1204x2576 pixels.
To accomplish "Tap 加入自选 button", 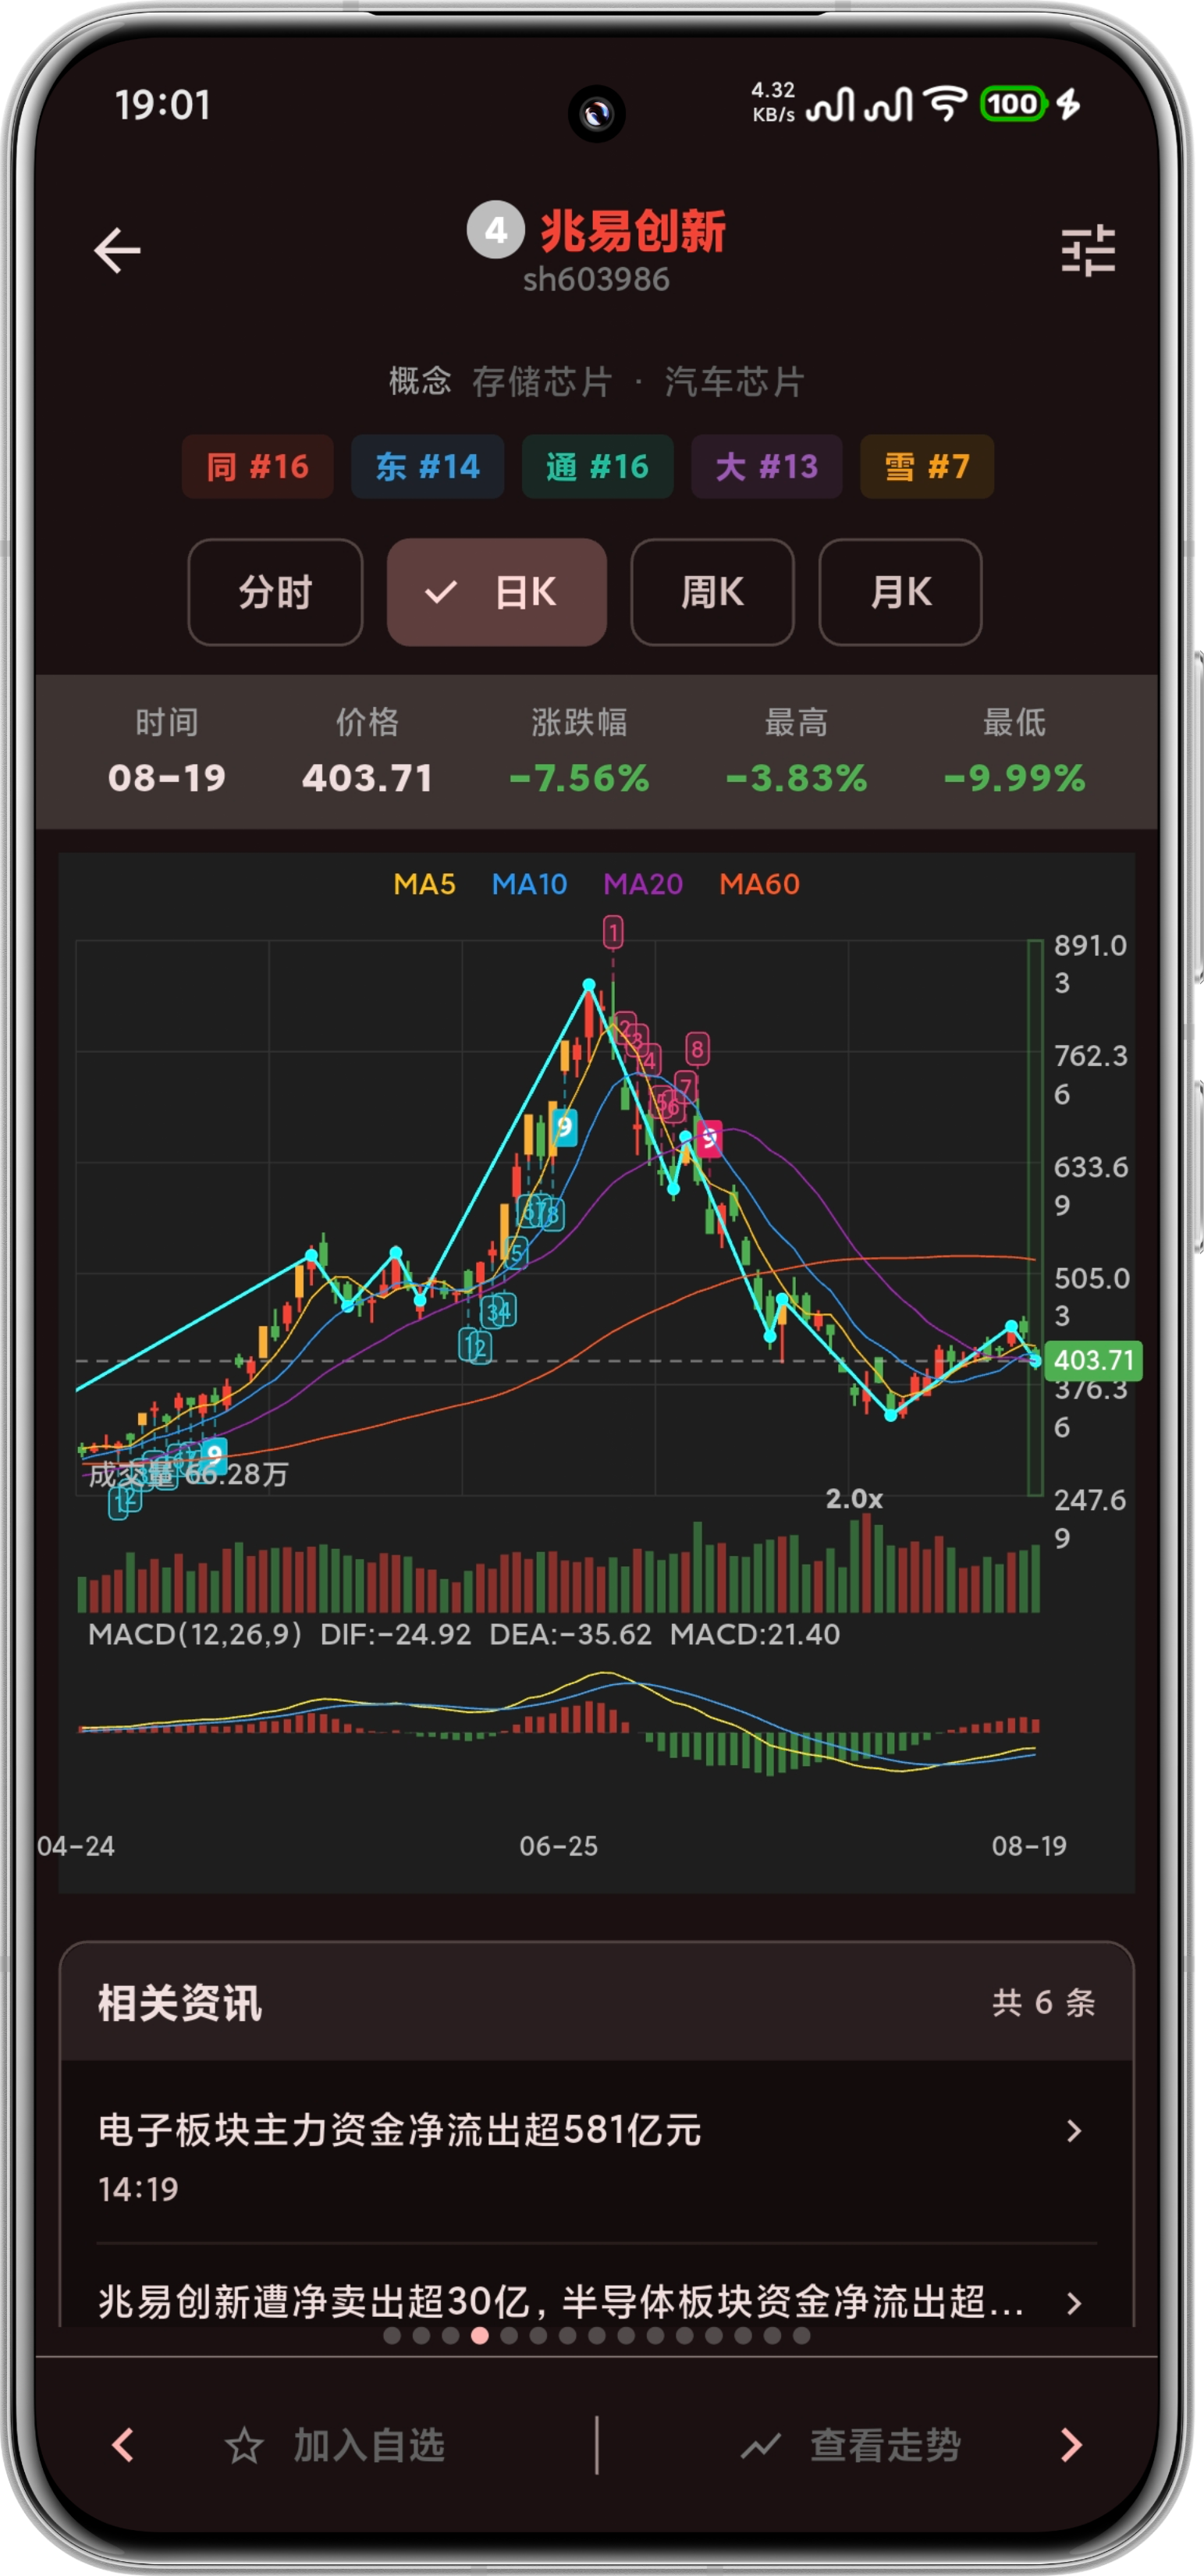I will [x=335, y=2446].
